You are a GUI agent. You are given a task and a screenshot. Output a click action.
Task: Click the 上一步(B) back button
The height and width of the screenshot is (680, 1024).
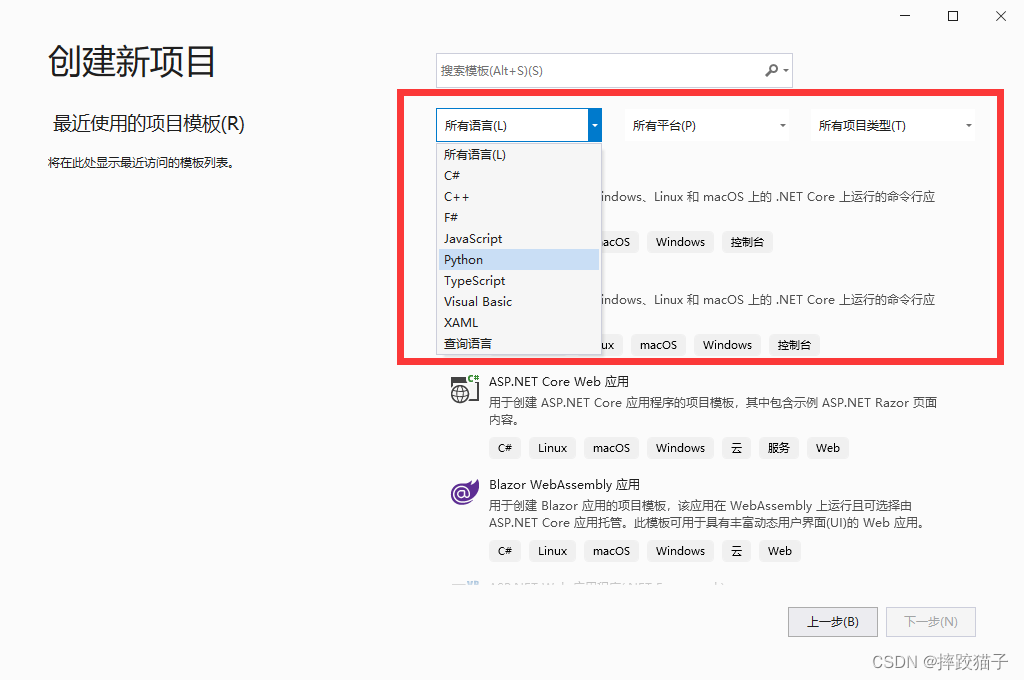(833, 621)
